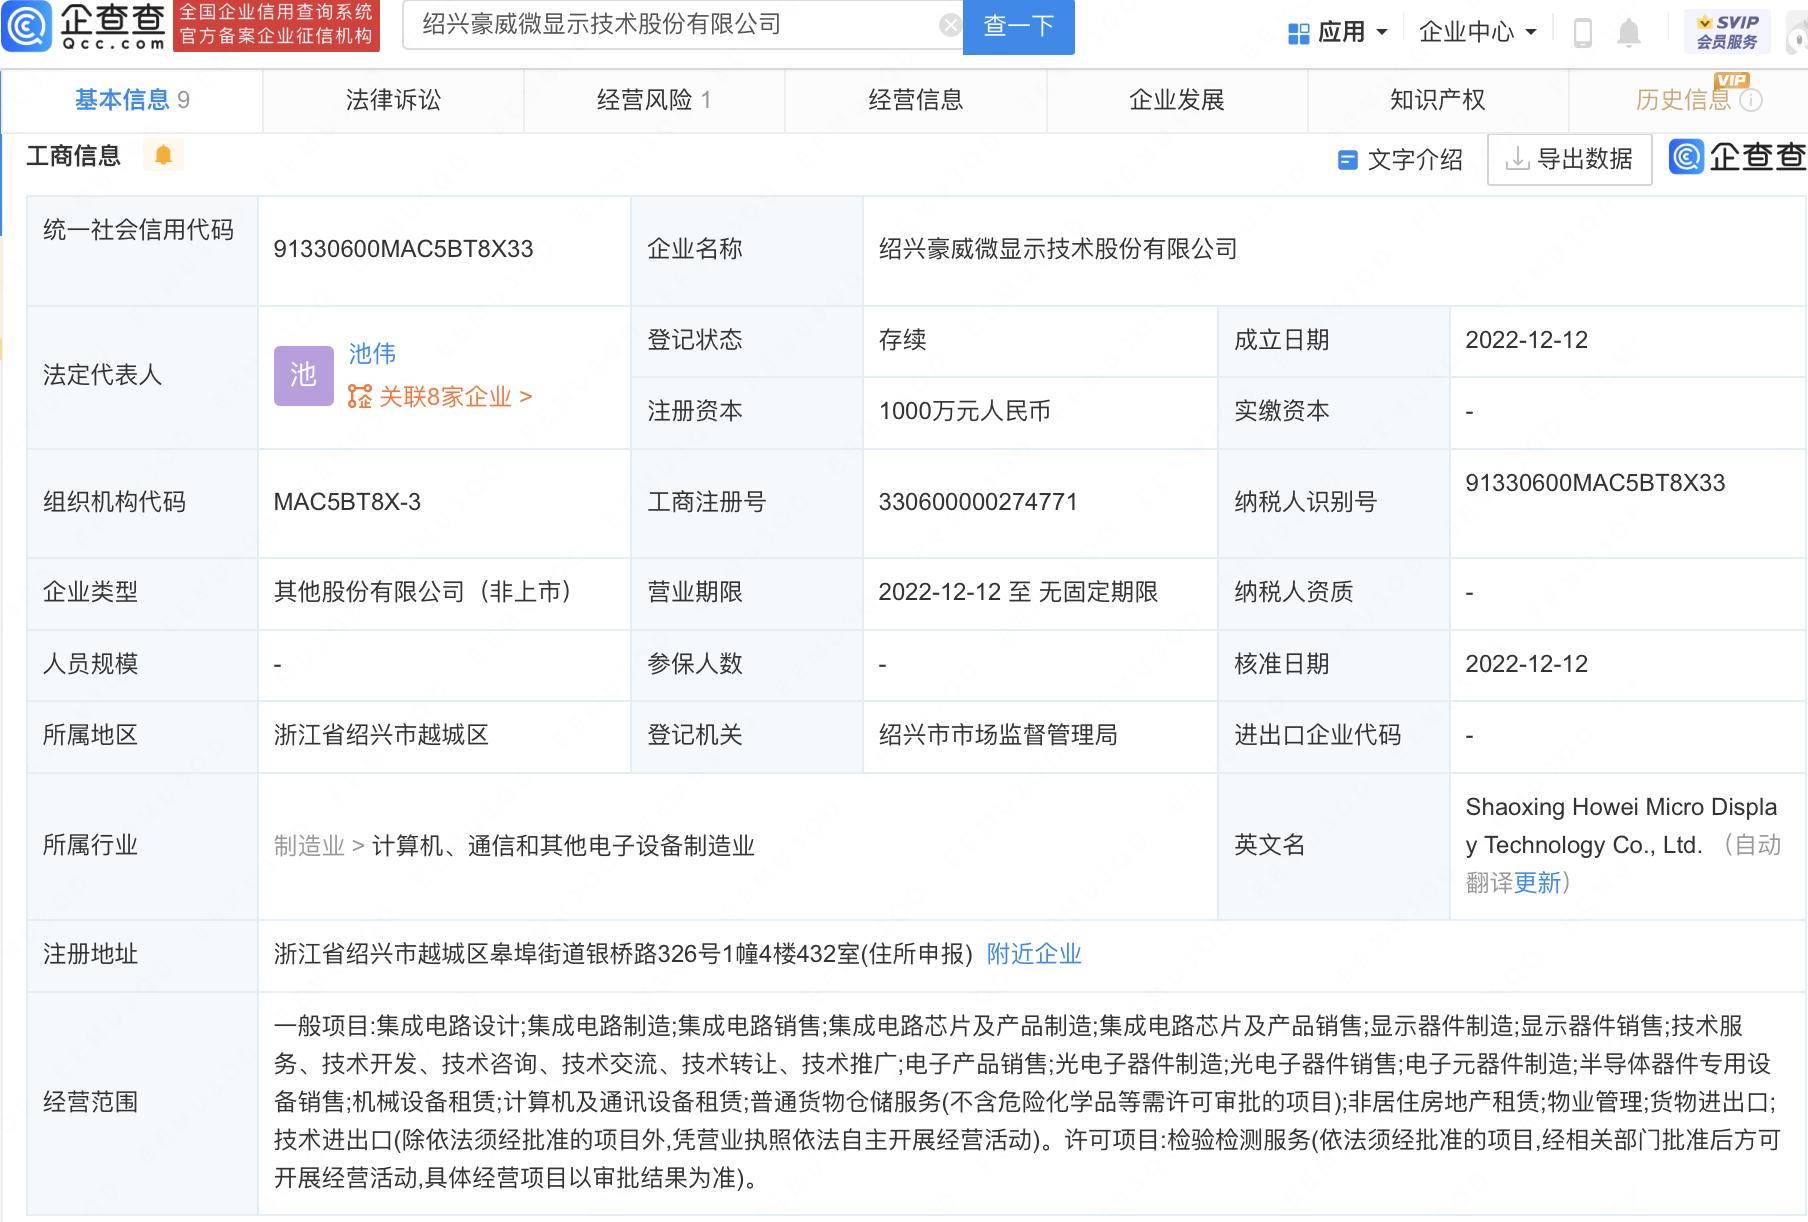The height and width of the screenshot is (1222, 1808).
Task: Clear the search box with X icon
Action: tap(949, 26)
